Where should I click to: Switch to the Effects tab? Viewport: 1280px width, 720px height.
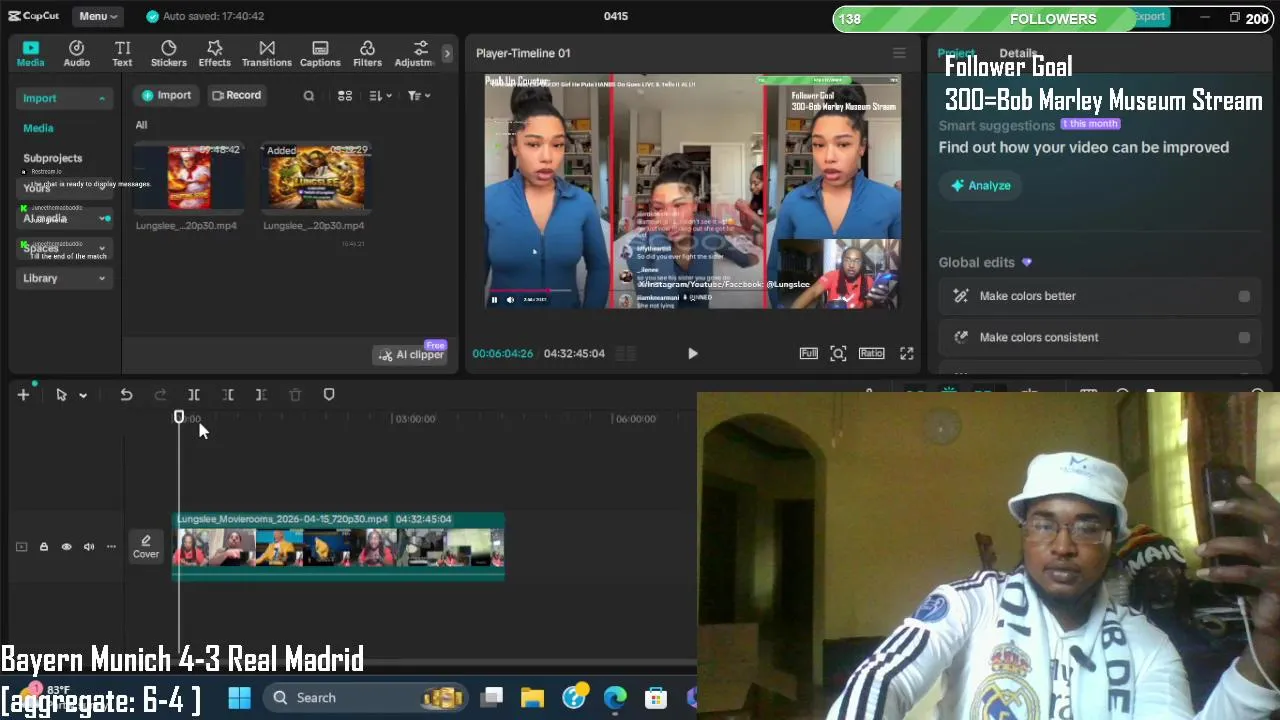[214, 54]
